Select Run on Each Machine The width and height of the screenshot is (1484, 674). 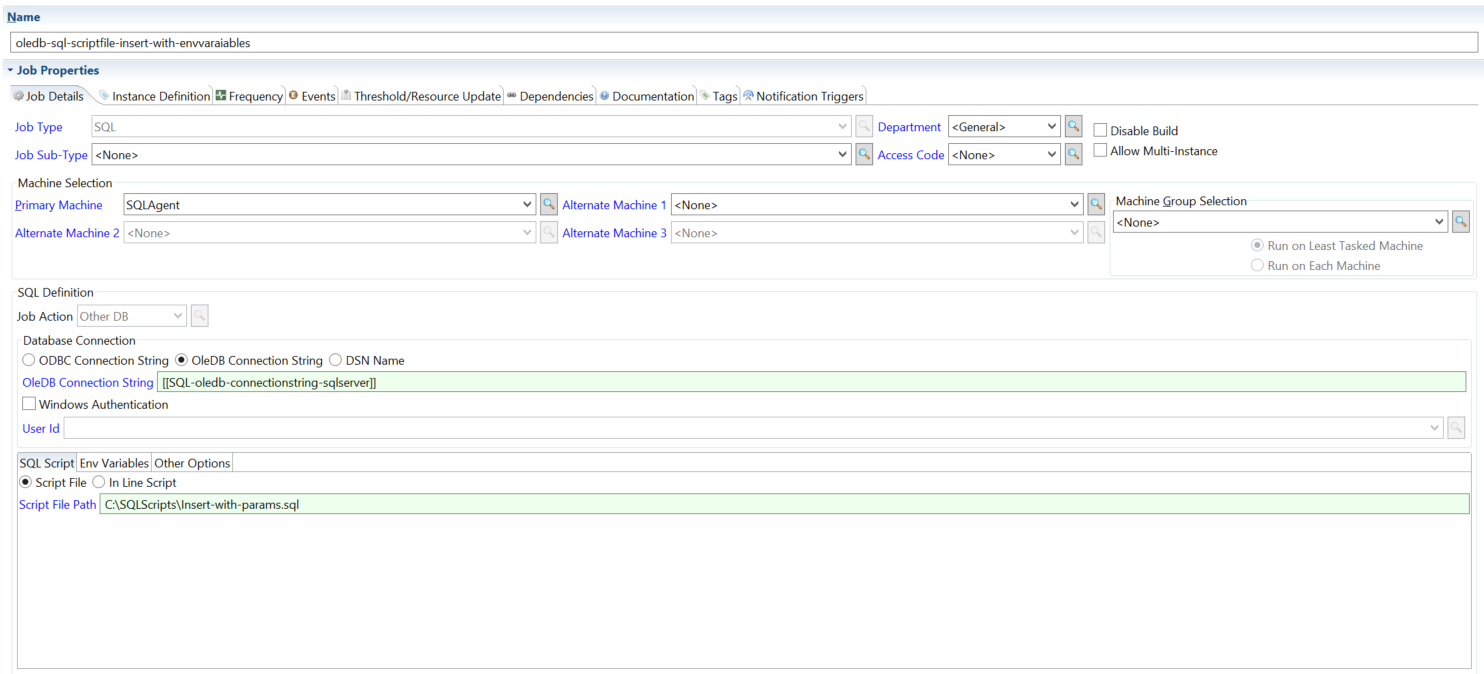coord(1257,265)
